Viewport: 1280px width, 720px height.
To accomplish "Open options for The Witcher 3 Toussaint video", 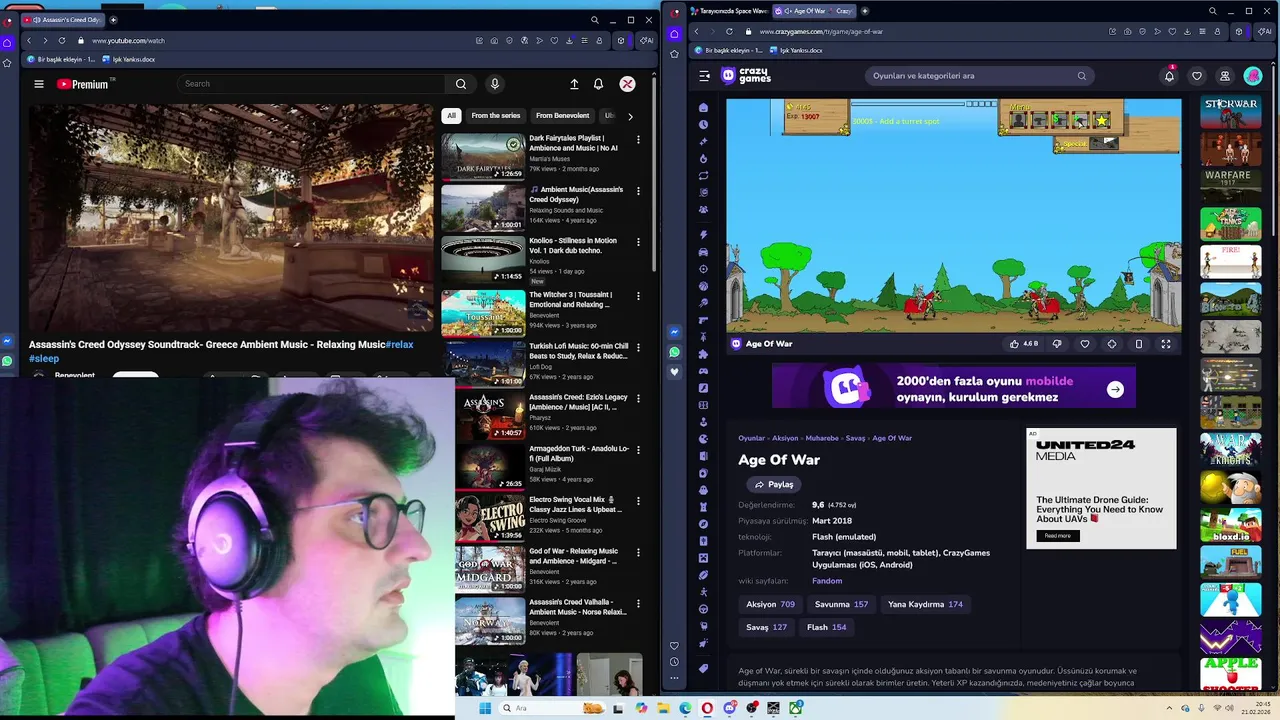I will point(638,296).
